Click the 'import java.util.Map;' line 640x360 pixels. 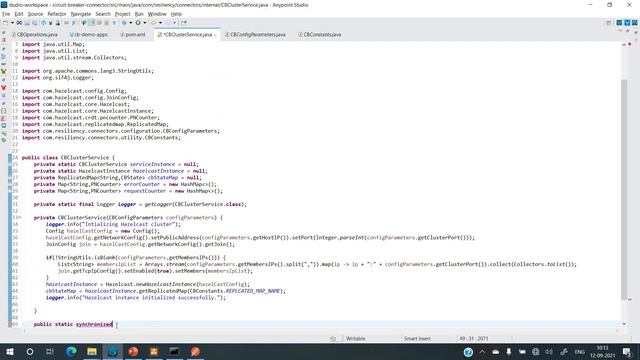coord(53,44)
